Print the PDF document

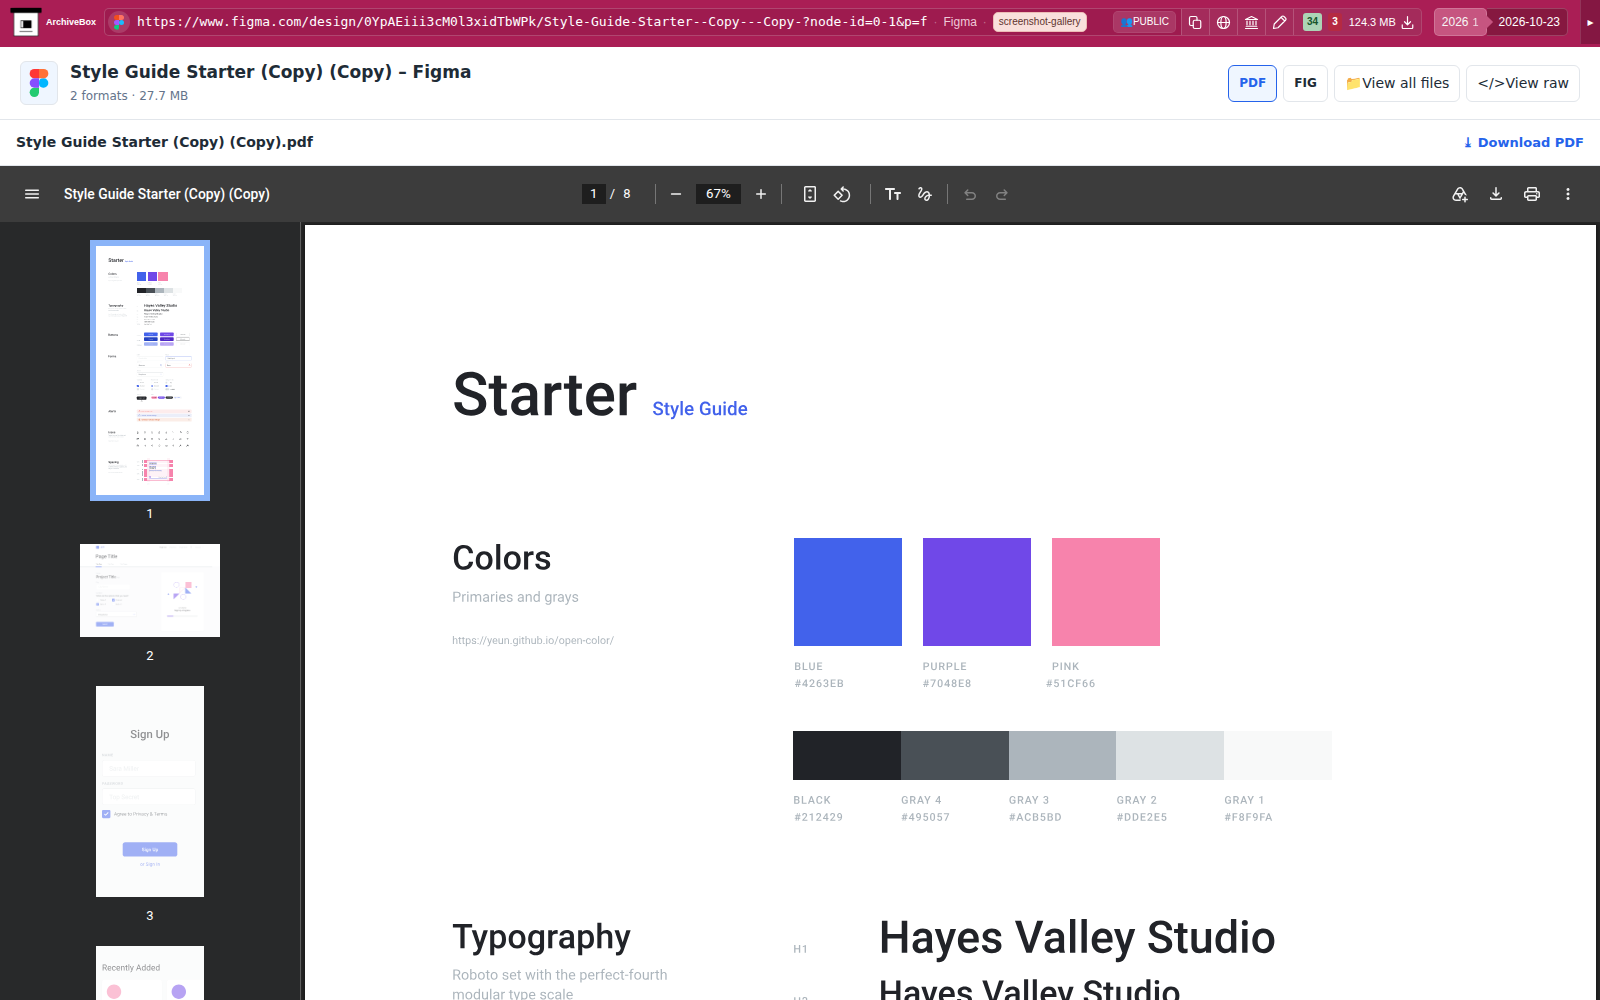pyautogui.click(x=1532, y=194)
